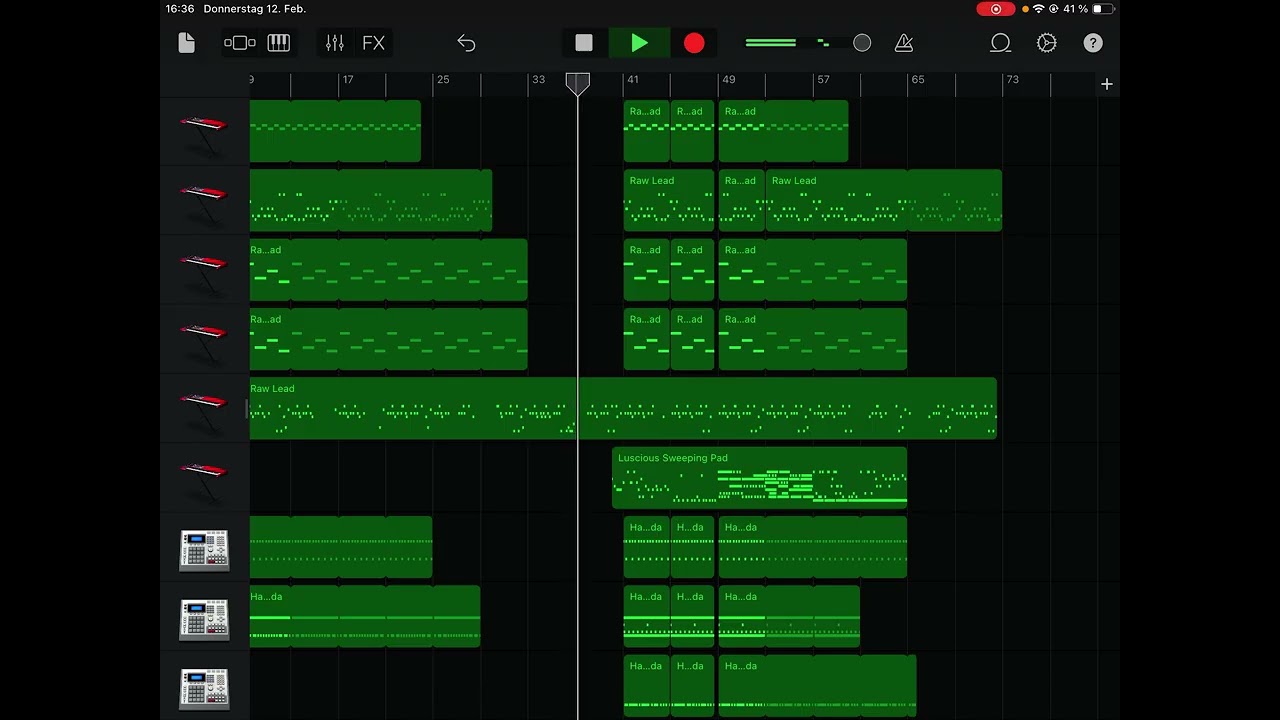Add a song section with plus

pos(1107,85)
